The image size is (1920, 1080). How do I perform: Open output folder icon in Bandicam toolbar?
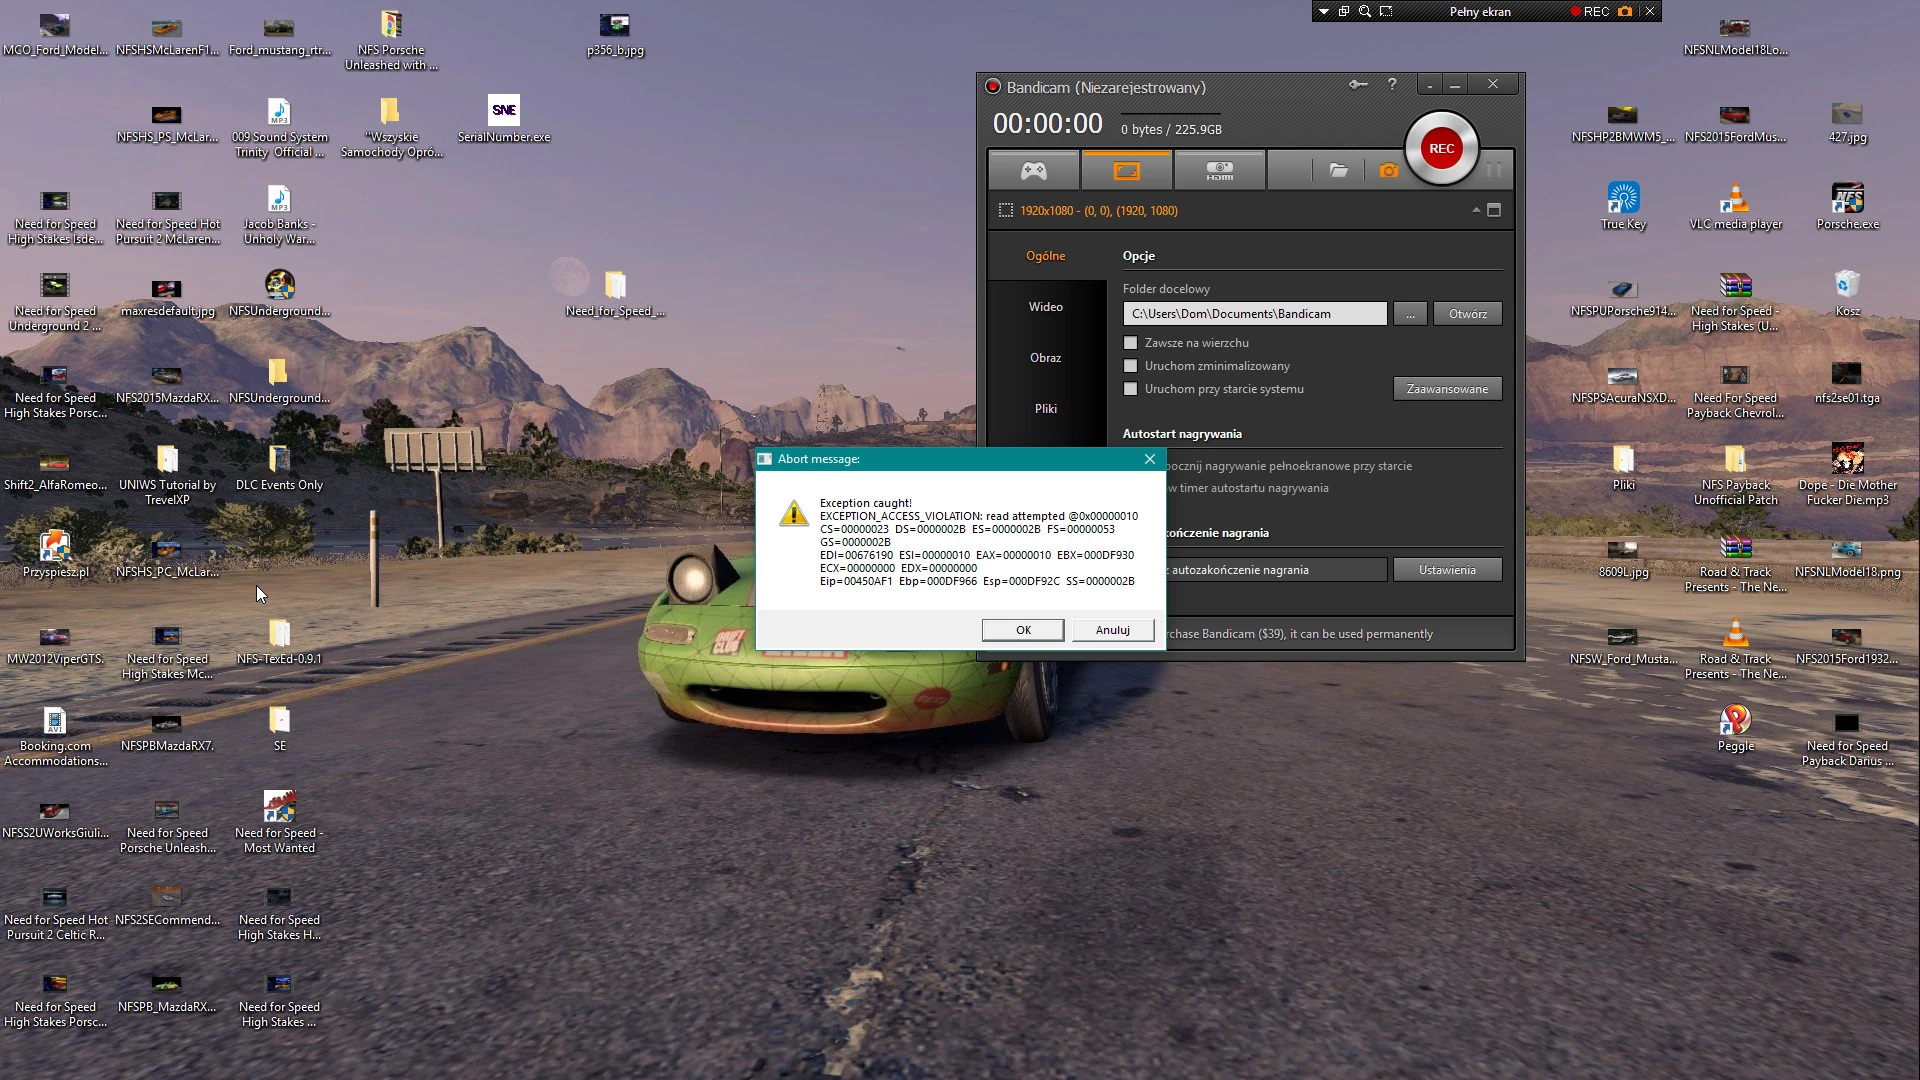click(1338, 171)
